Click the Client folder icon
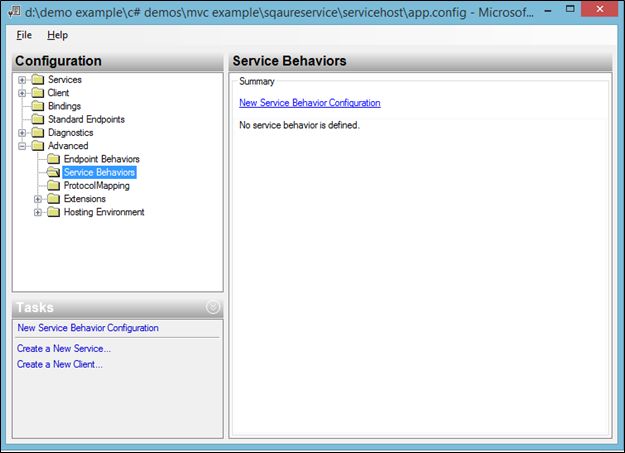The image size is (625, 453). (x=38, y=93)
